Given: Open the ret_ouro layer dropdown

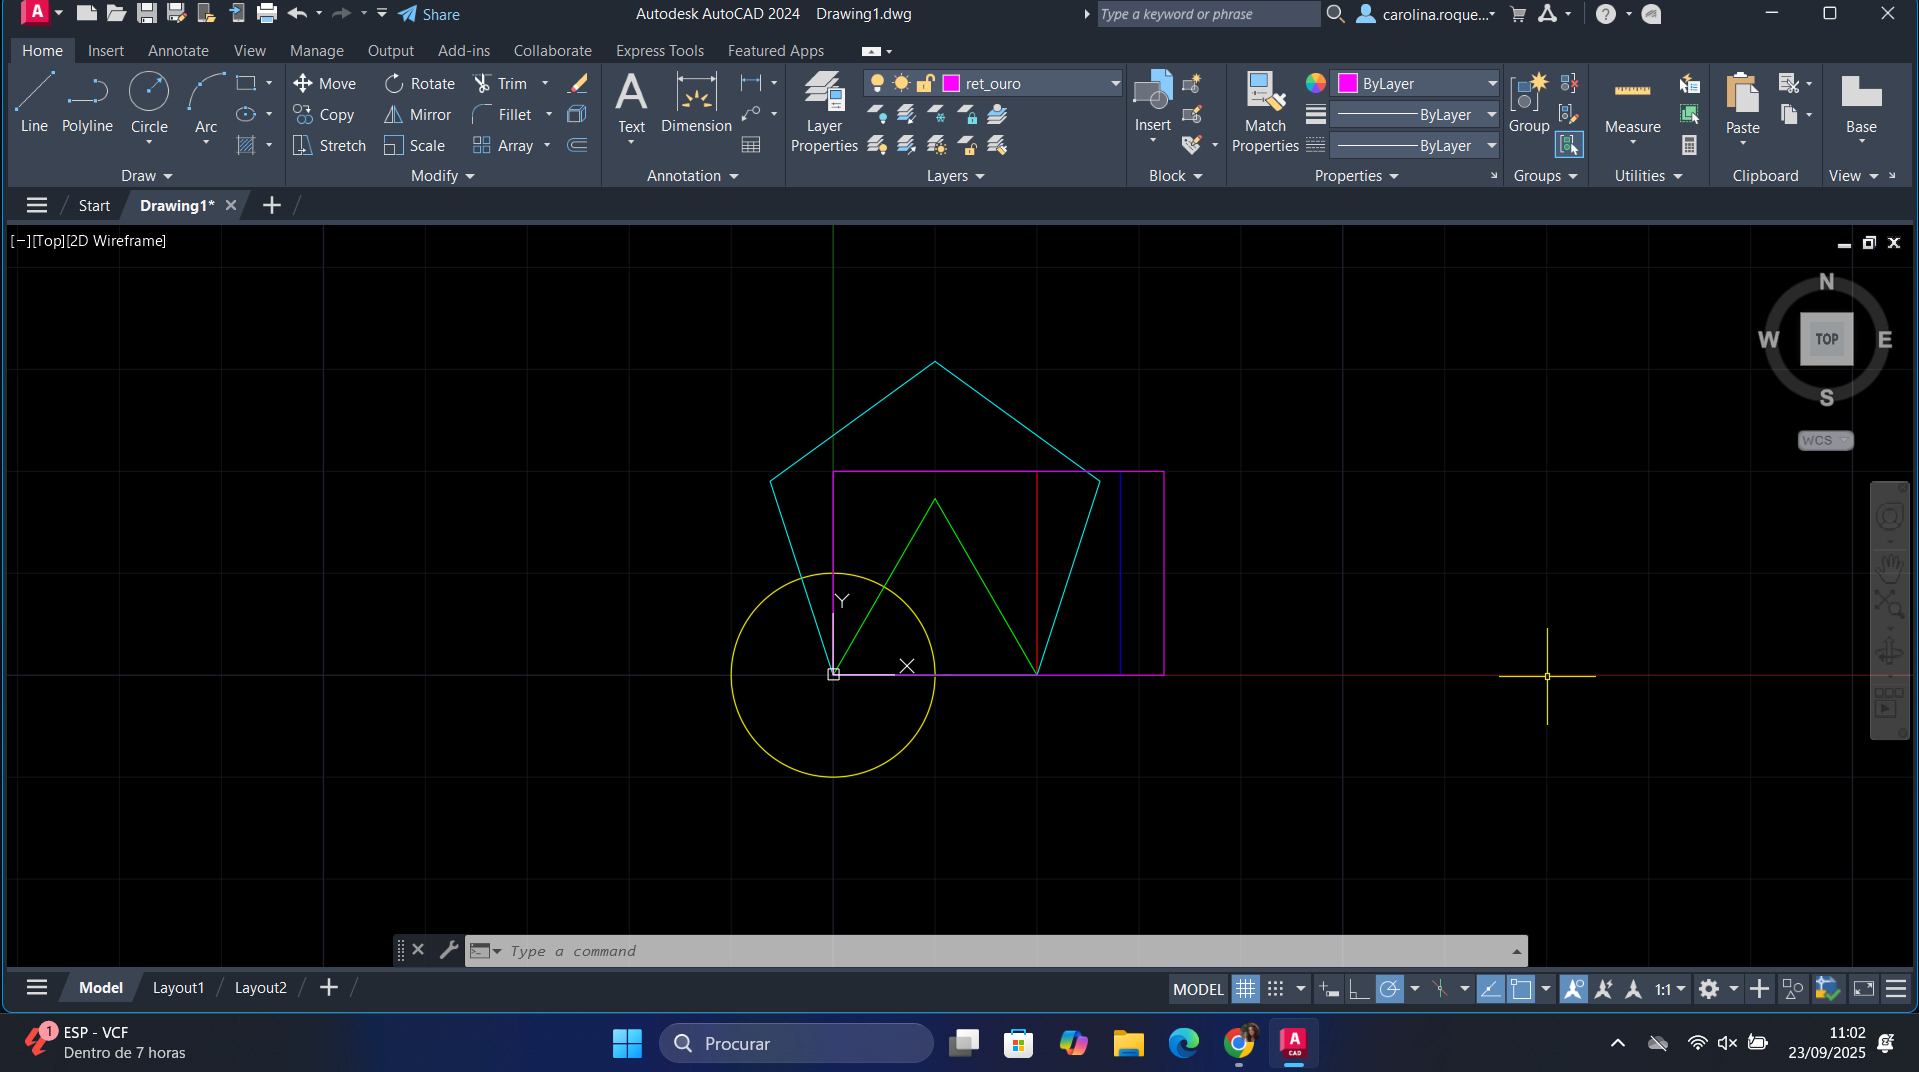Looking at the screenshot, I should 1115,83.
